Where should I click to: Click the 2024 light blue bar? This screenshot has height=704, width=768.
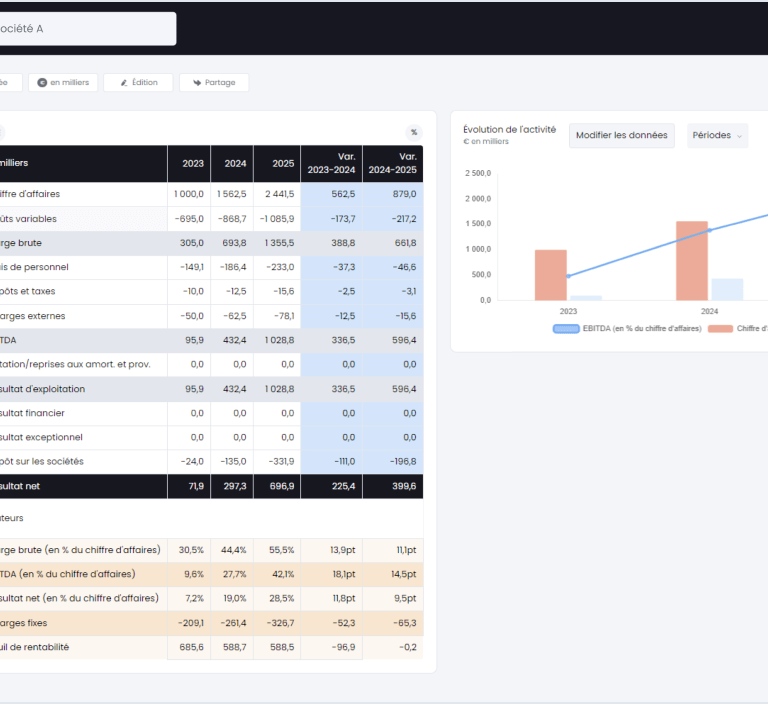pos(727,290)
